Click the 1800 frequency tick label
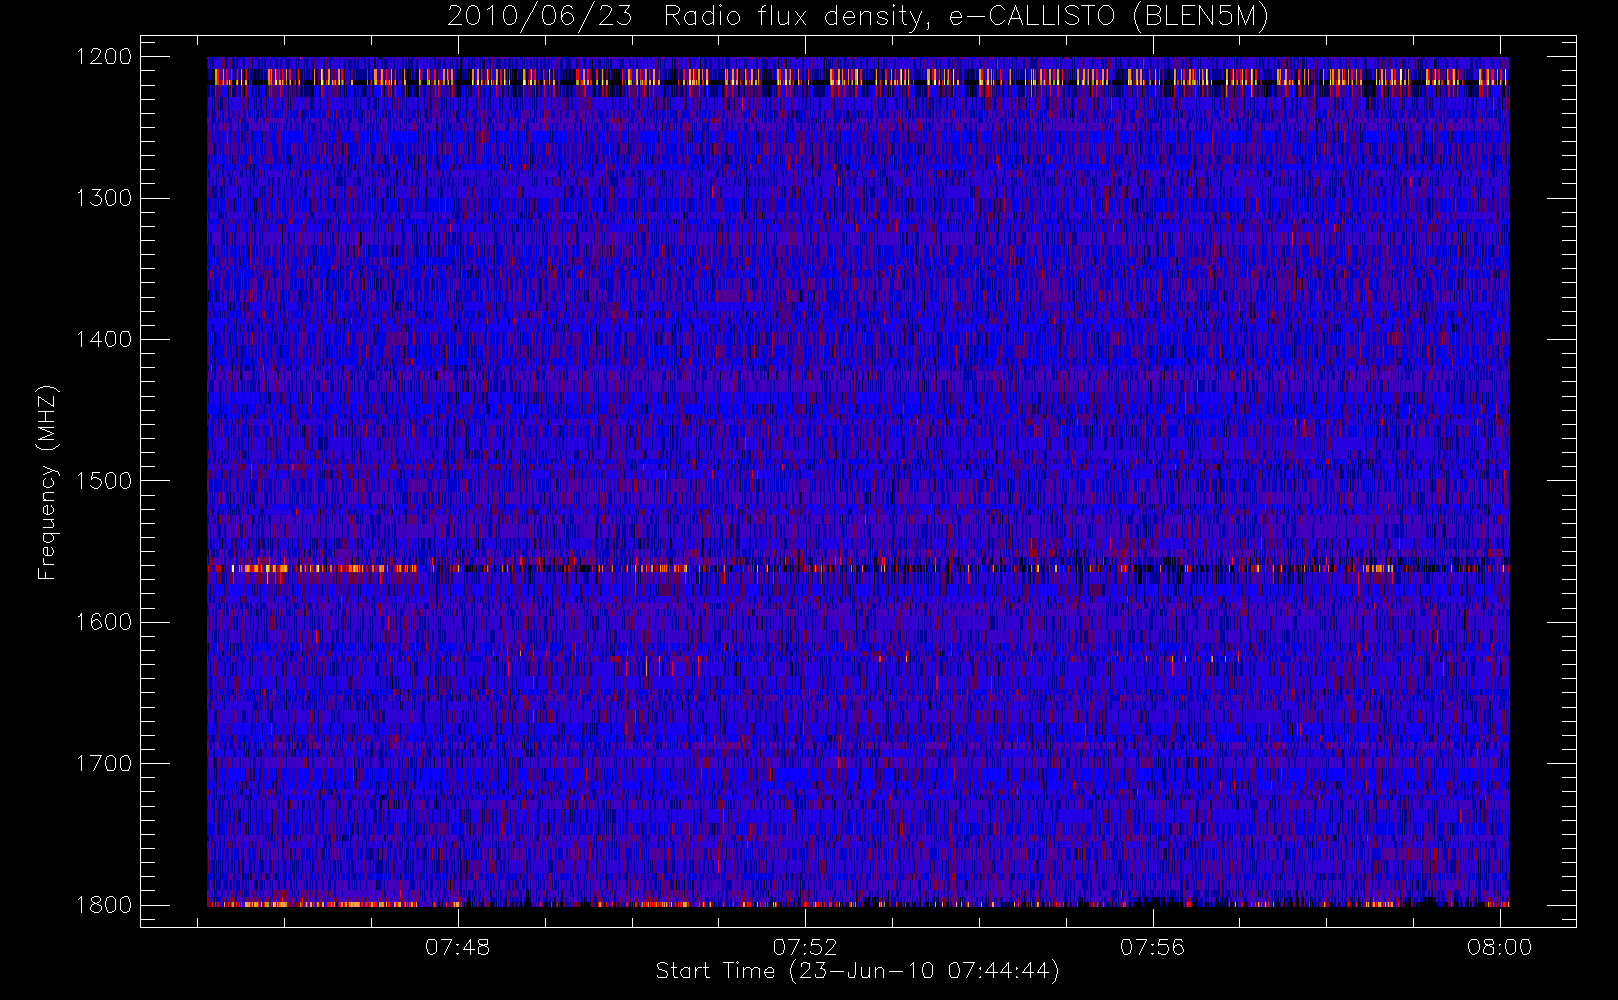 (x=104, y=905)
